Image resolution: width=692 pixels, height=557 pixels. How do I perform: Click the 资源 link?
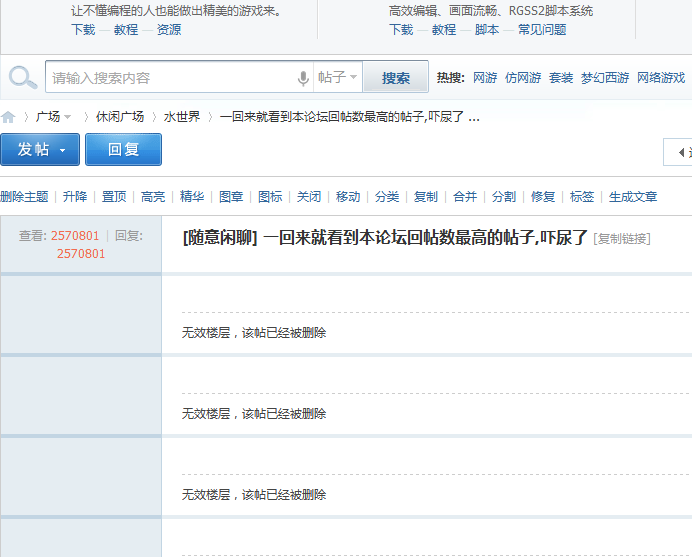point(169,30)
